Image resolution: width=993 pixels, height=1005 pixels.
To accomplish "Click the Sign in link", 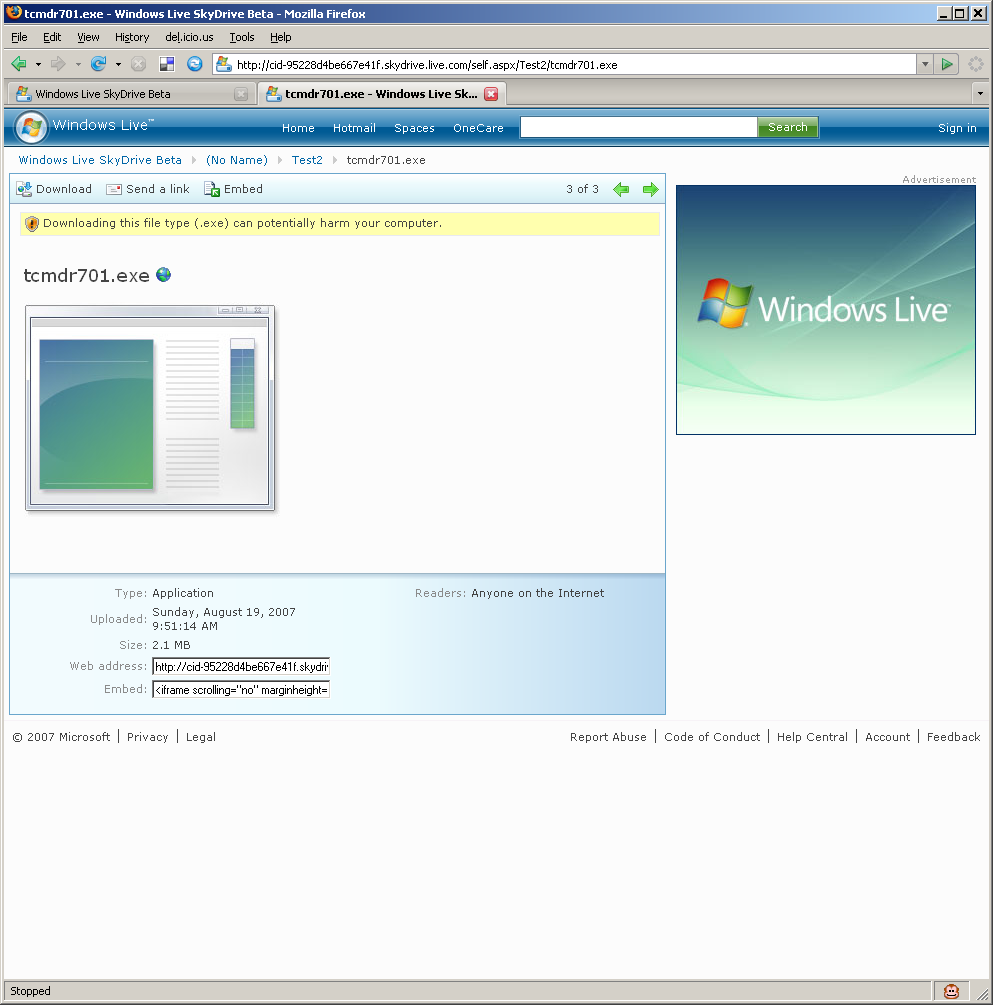I will coord(957,128).
